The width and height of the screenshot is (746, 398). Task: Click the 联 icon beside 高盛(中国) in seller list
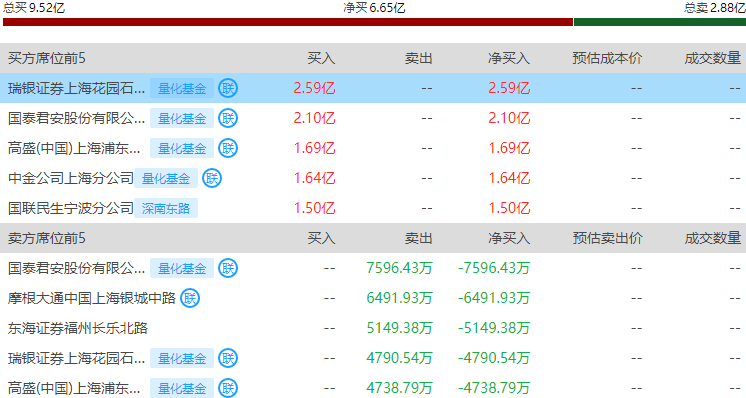pos(228,388)
